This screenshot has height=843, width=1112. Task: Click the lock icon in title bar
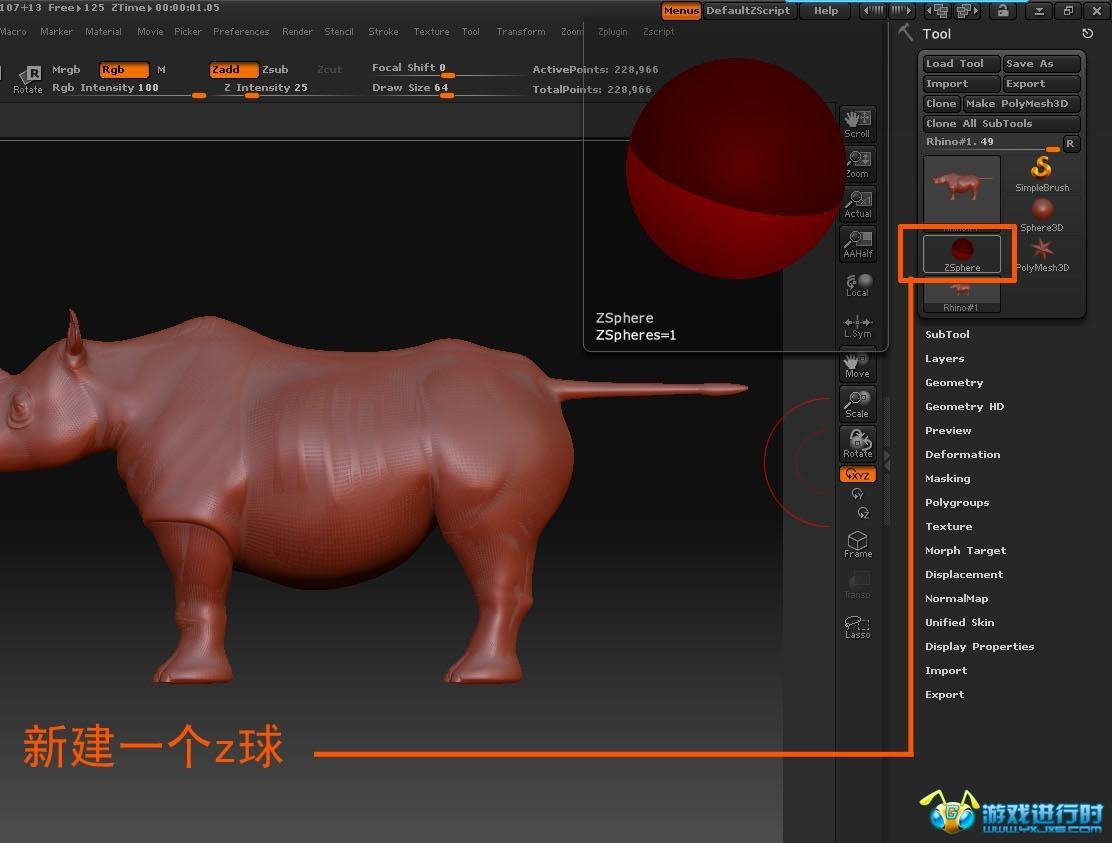click(1003, 11)
